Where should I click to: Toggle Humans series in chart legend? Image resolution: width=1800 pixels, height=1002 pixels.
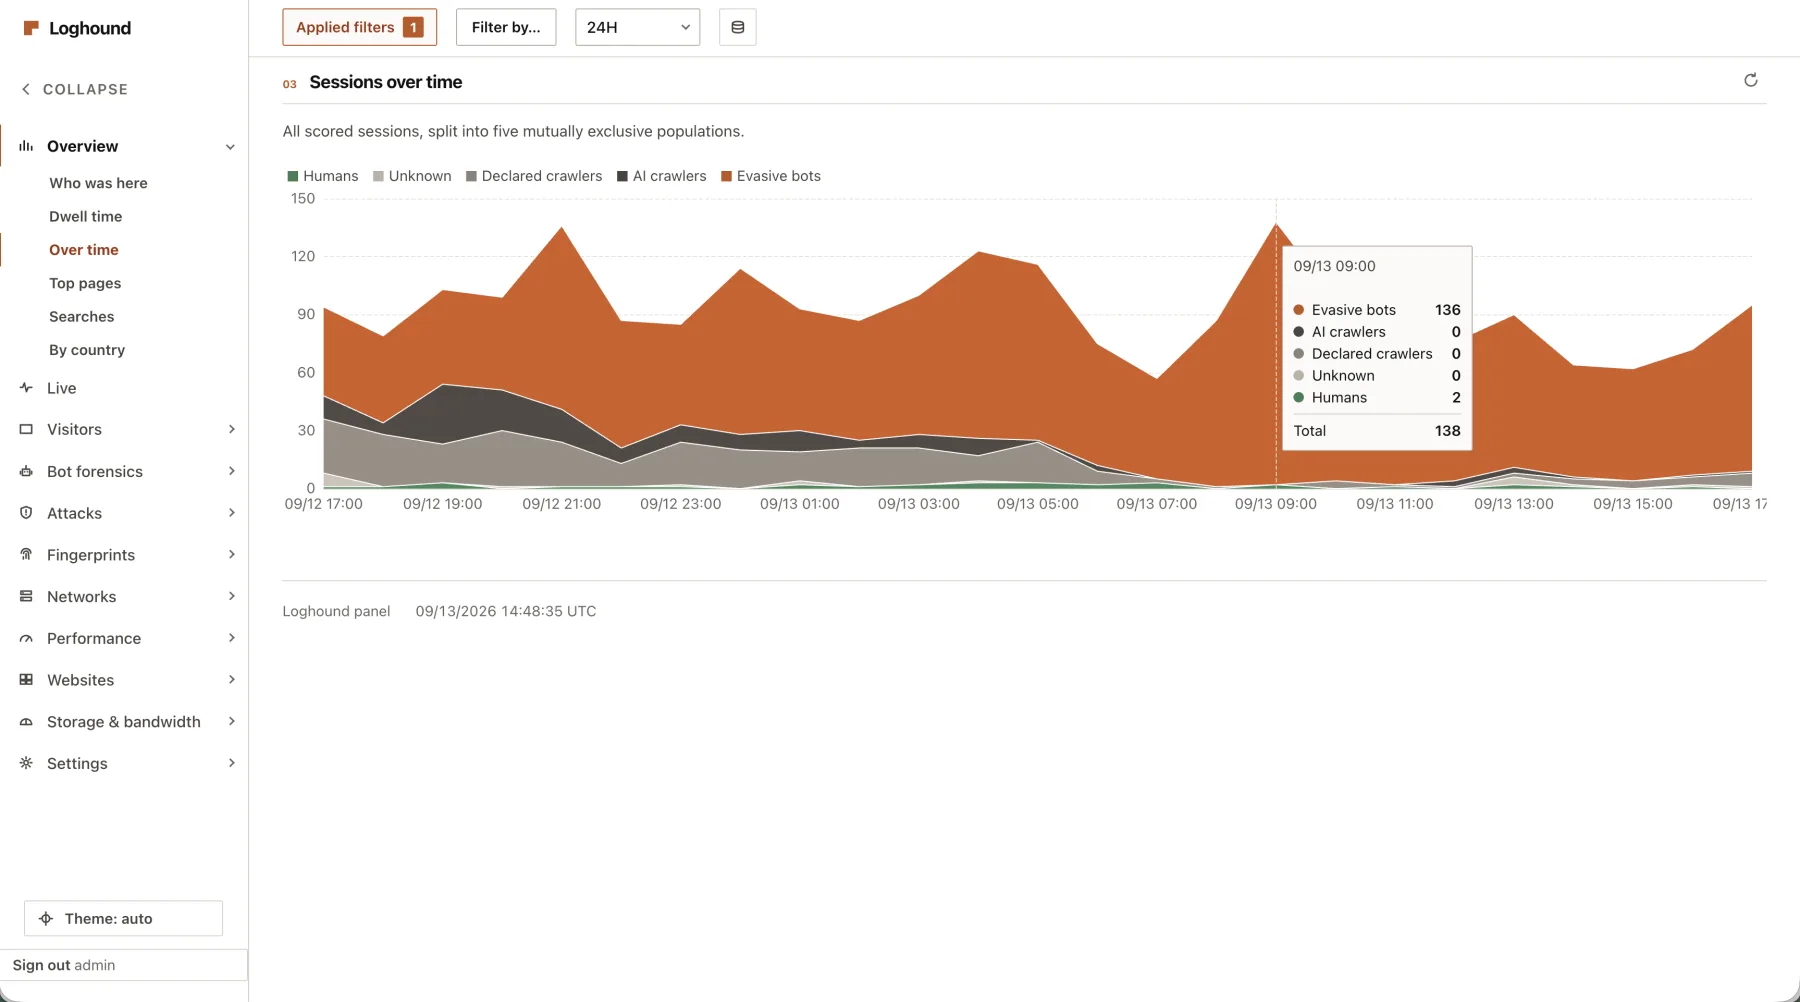pos(322,176)
